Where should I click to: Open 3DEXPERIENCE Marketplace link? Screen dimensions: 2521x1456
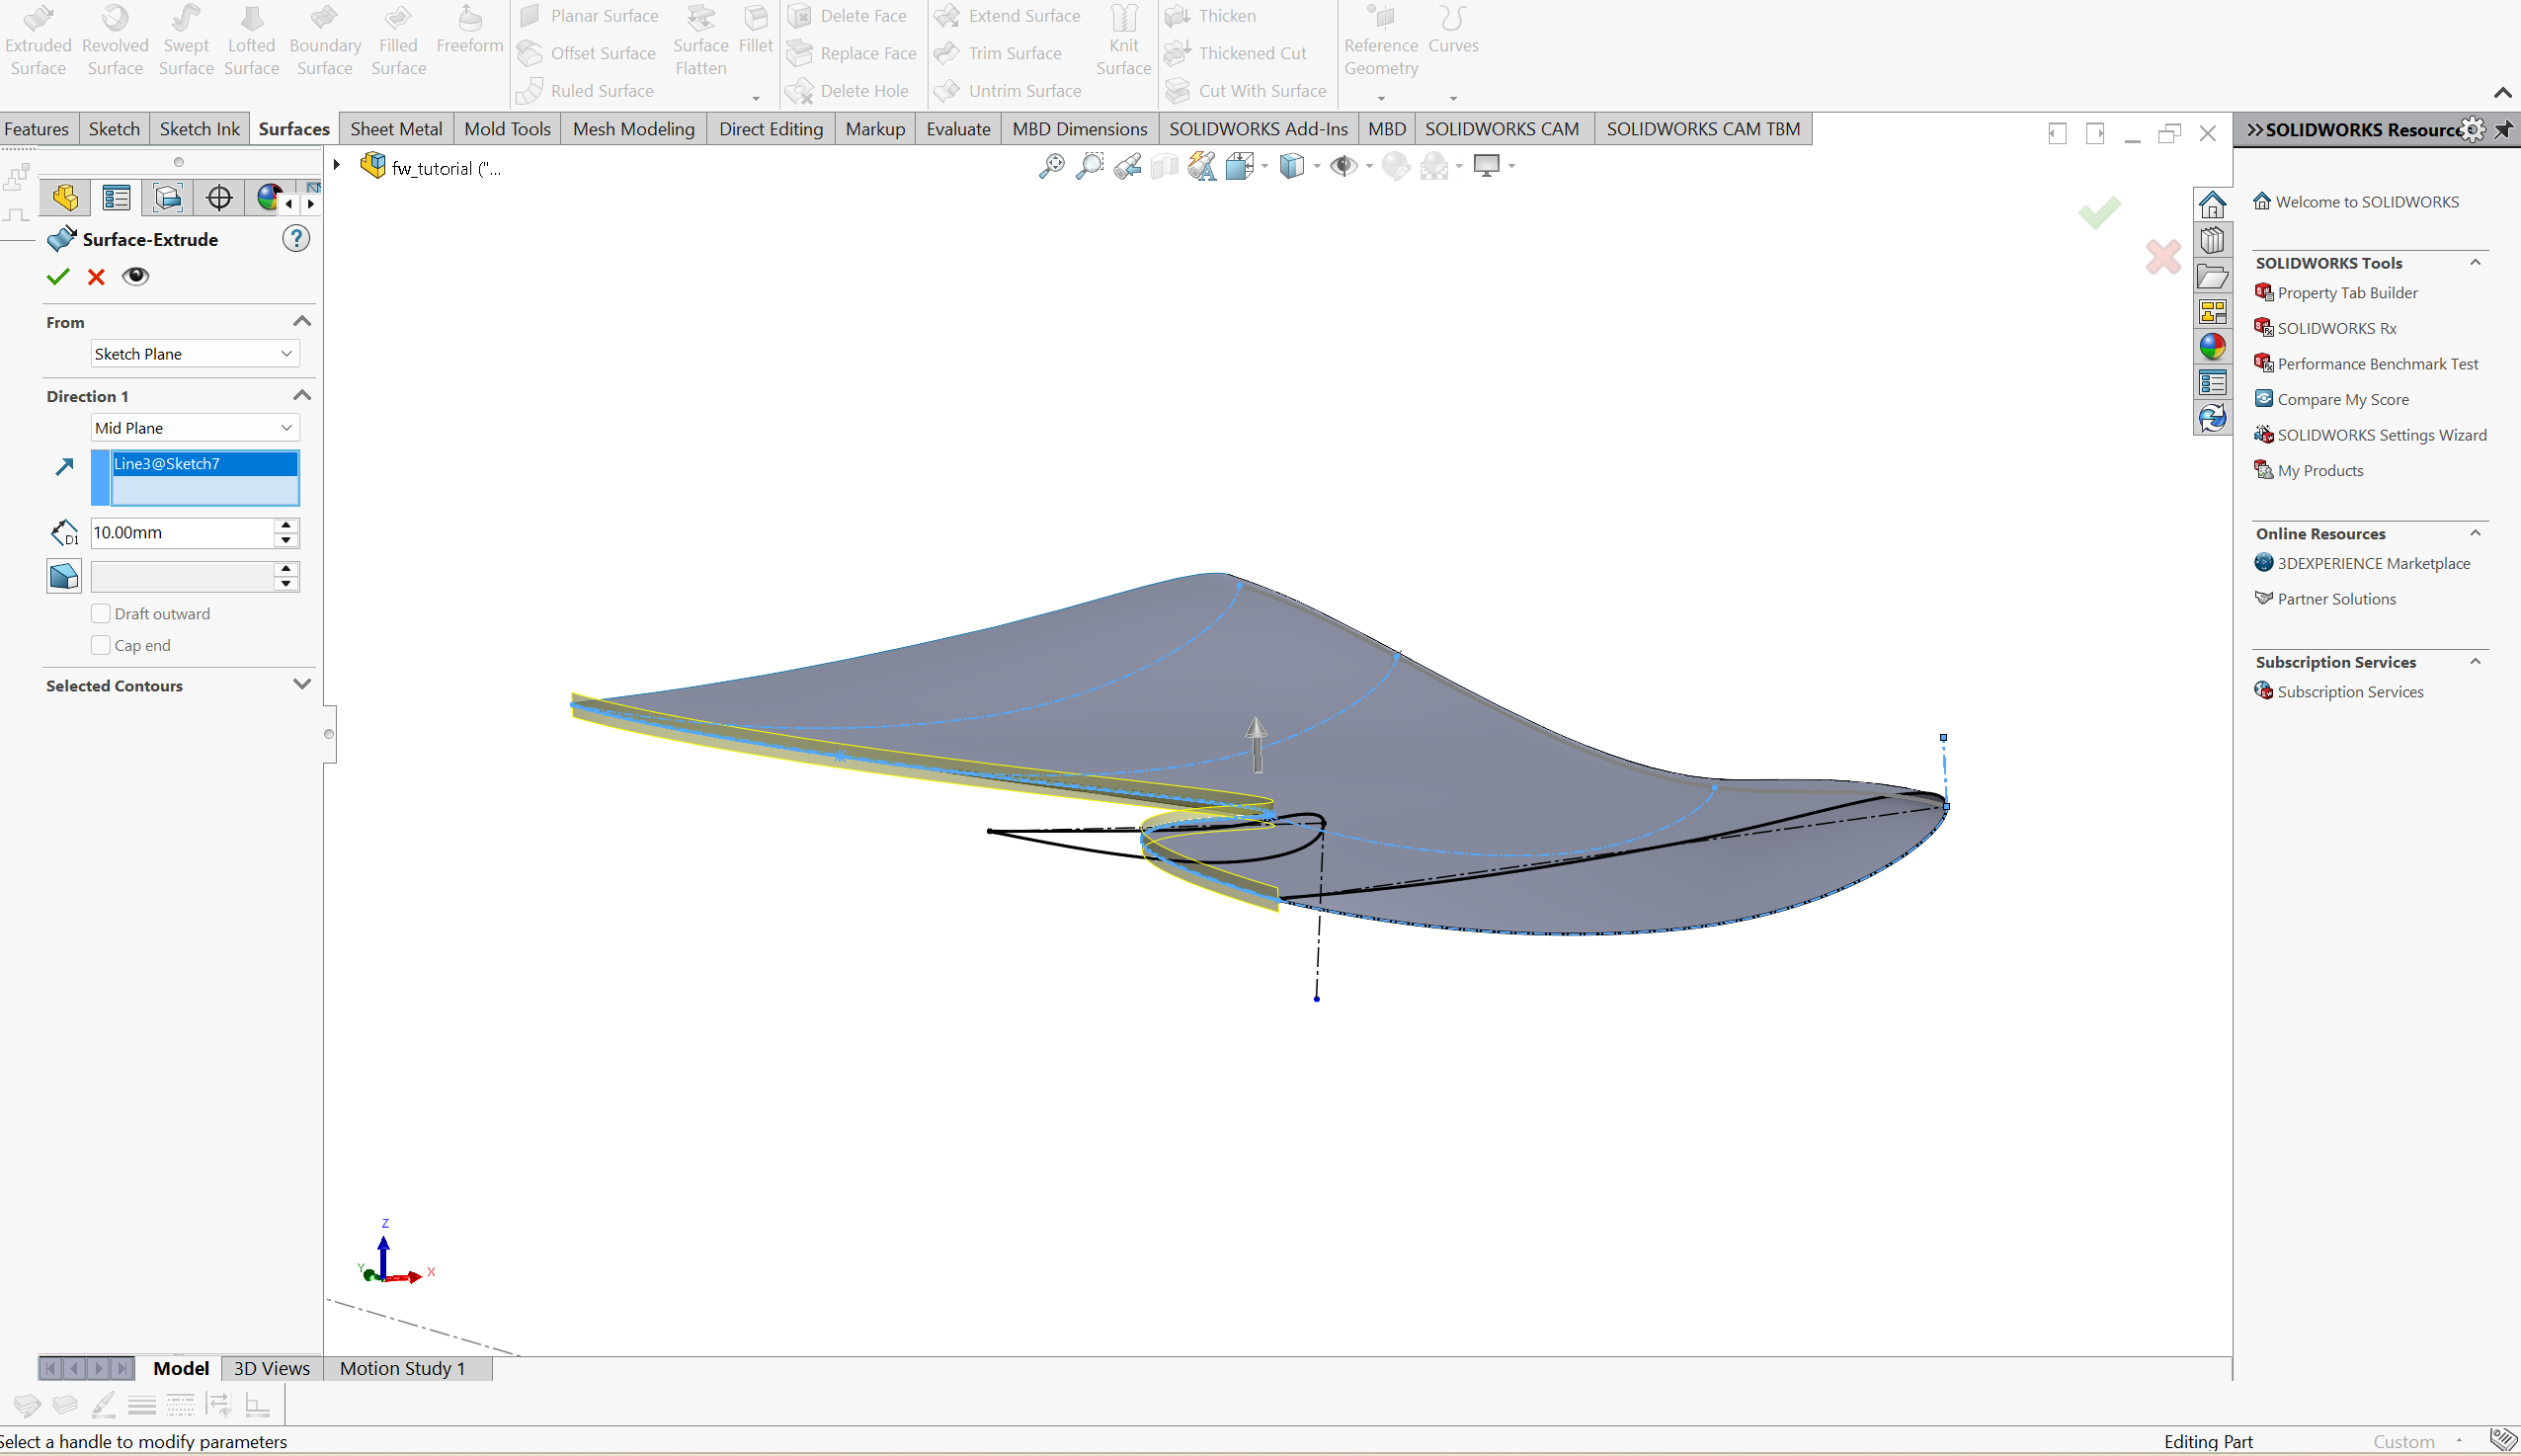(x=2373, y=564)
